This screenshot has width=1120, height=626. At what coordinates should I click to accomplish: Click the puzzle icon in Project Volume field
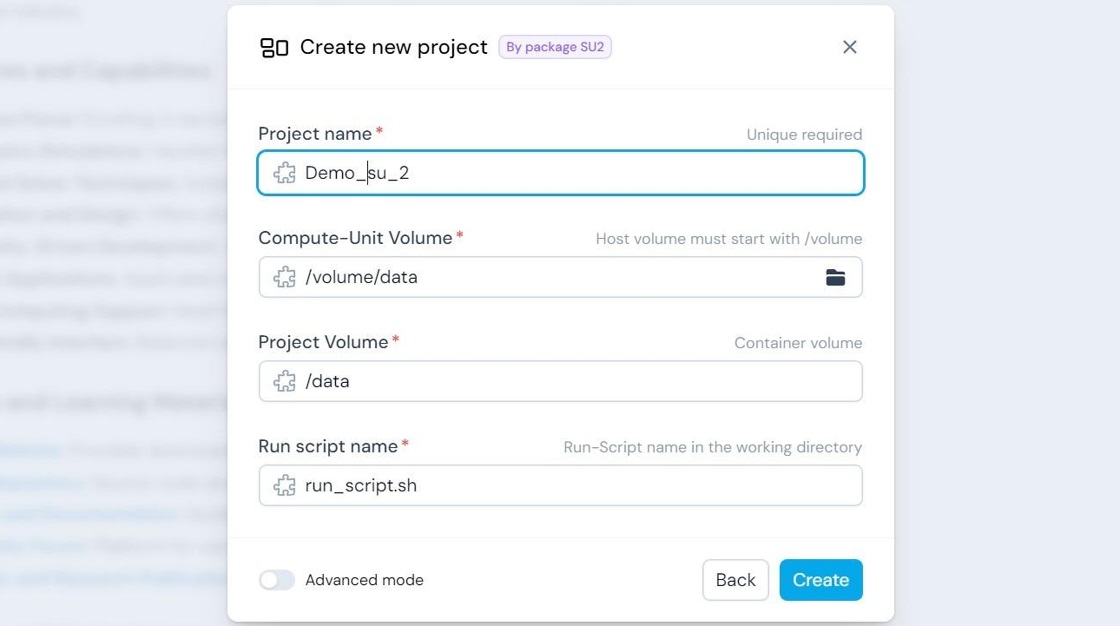tap(284, 382)
